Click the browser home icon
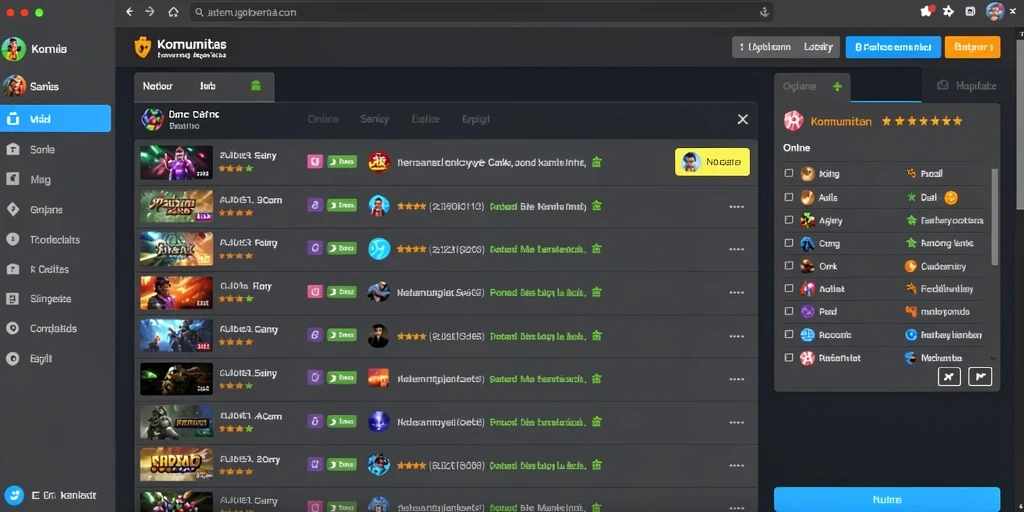1024x512 pixels. (173, 12)
